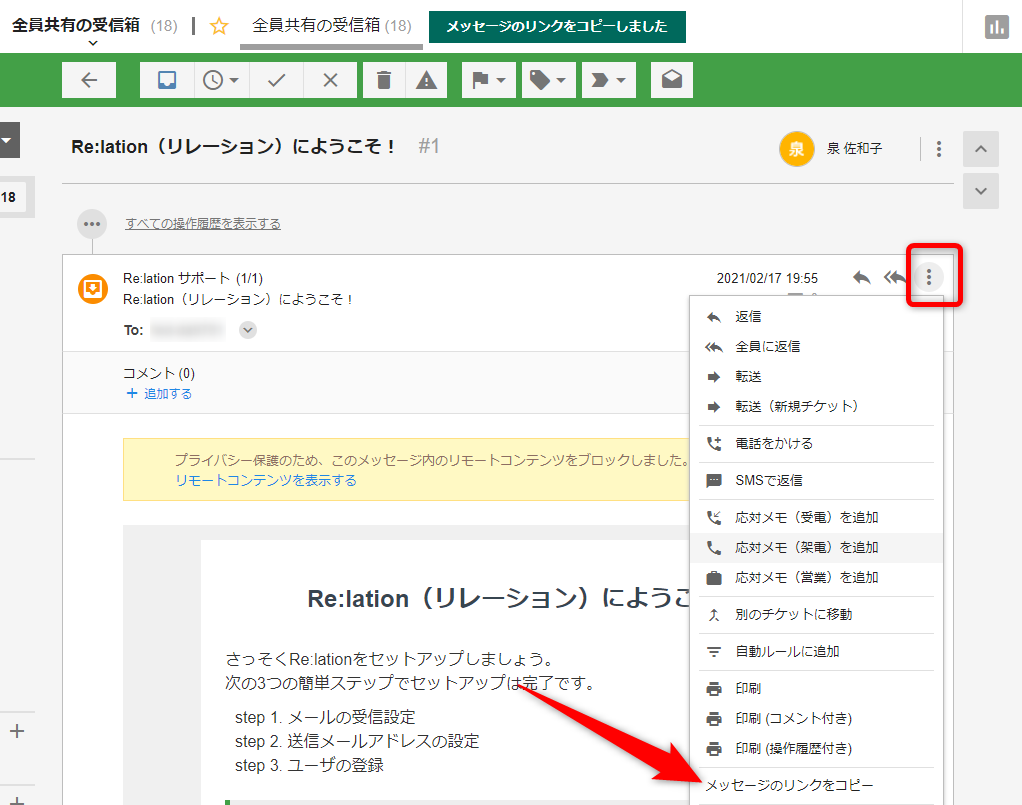Click 印刷 plain print menu item
Screen dimensions: 1022x805
point(816,688)
